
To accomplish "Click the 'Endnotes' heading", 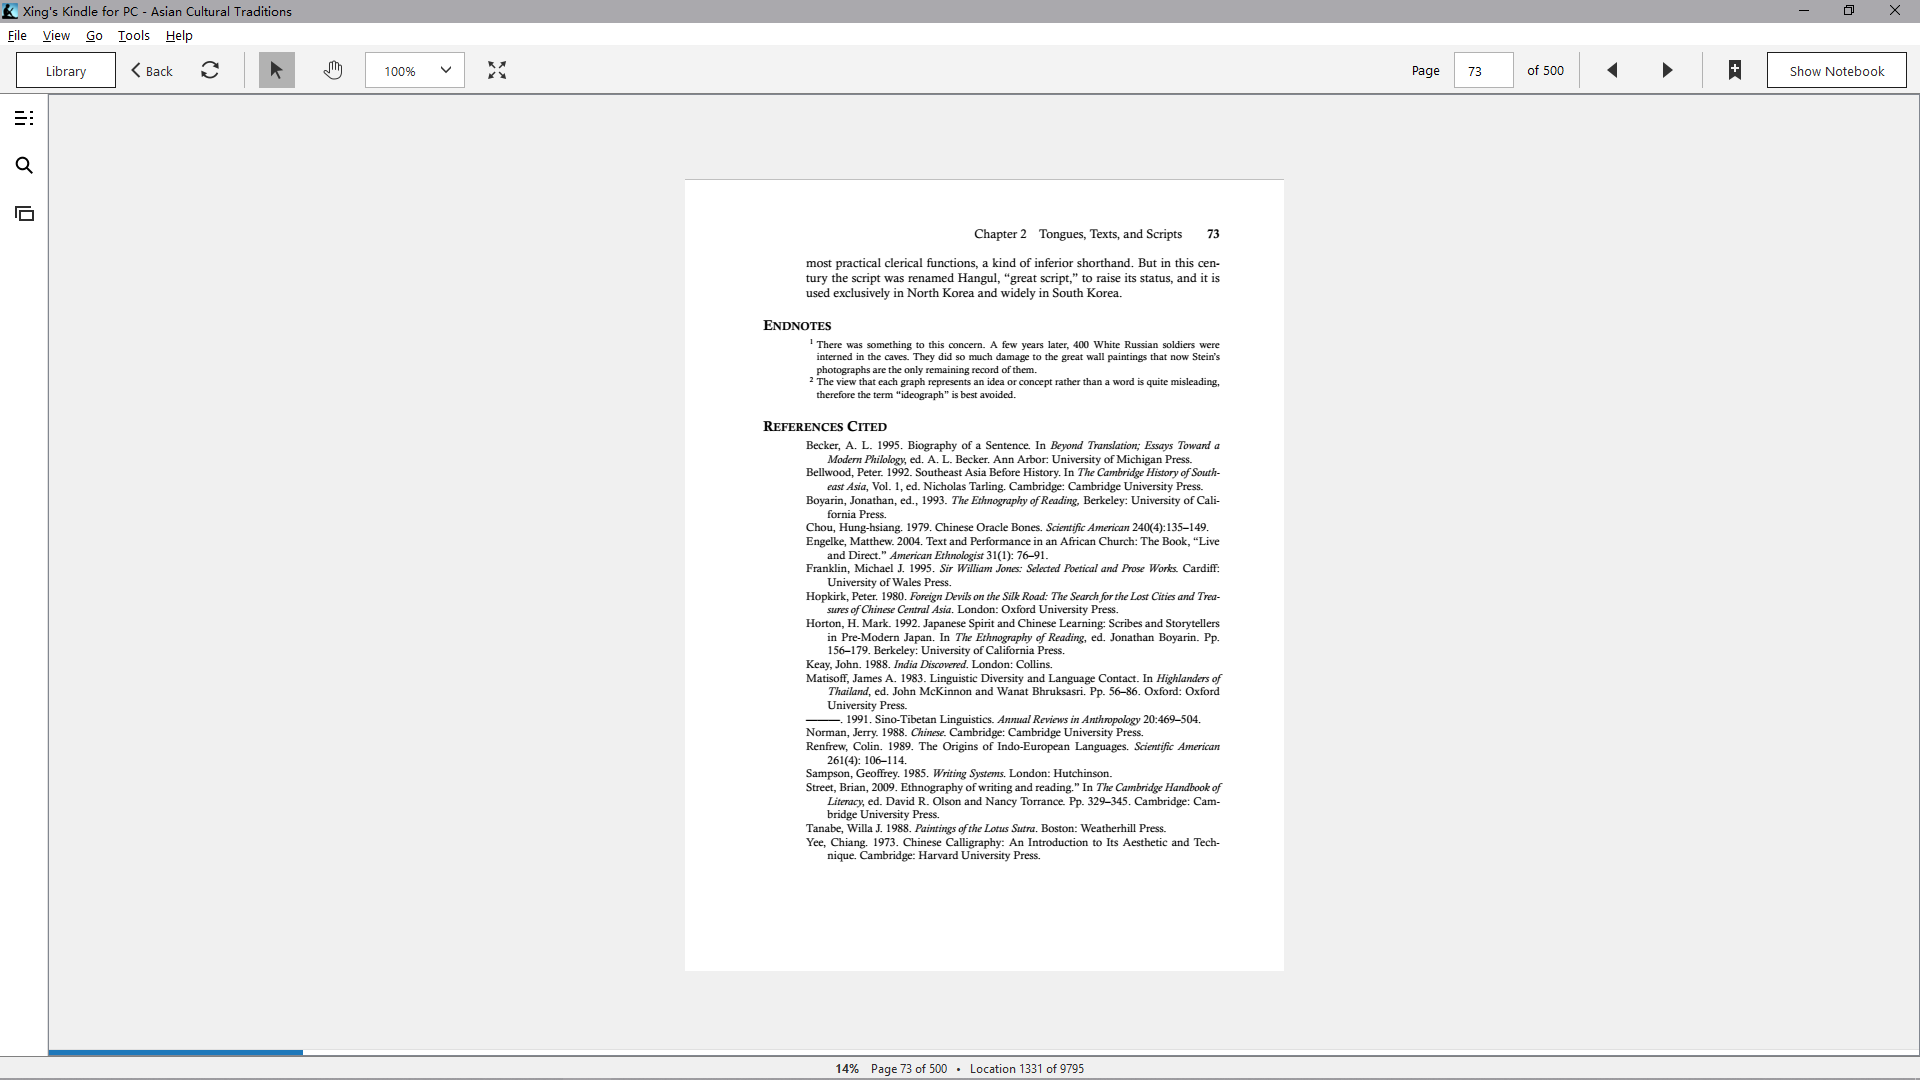I will [797, 325].
